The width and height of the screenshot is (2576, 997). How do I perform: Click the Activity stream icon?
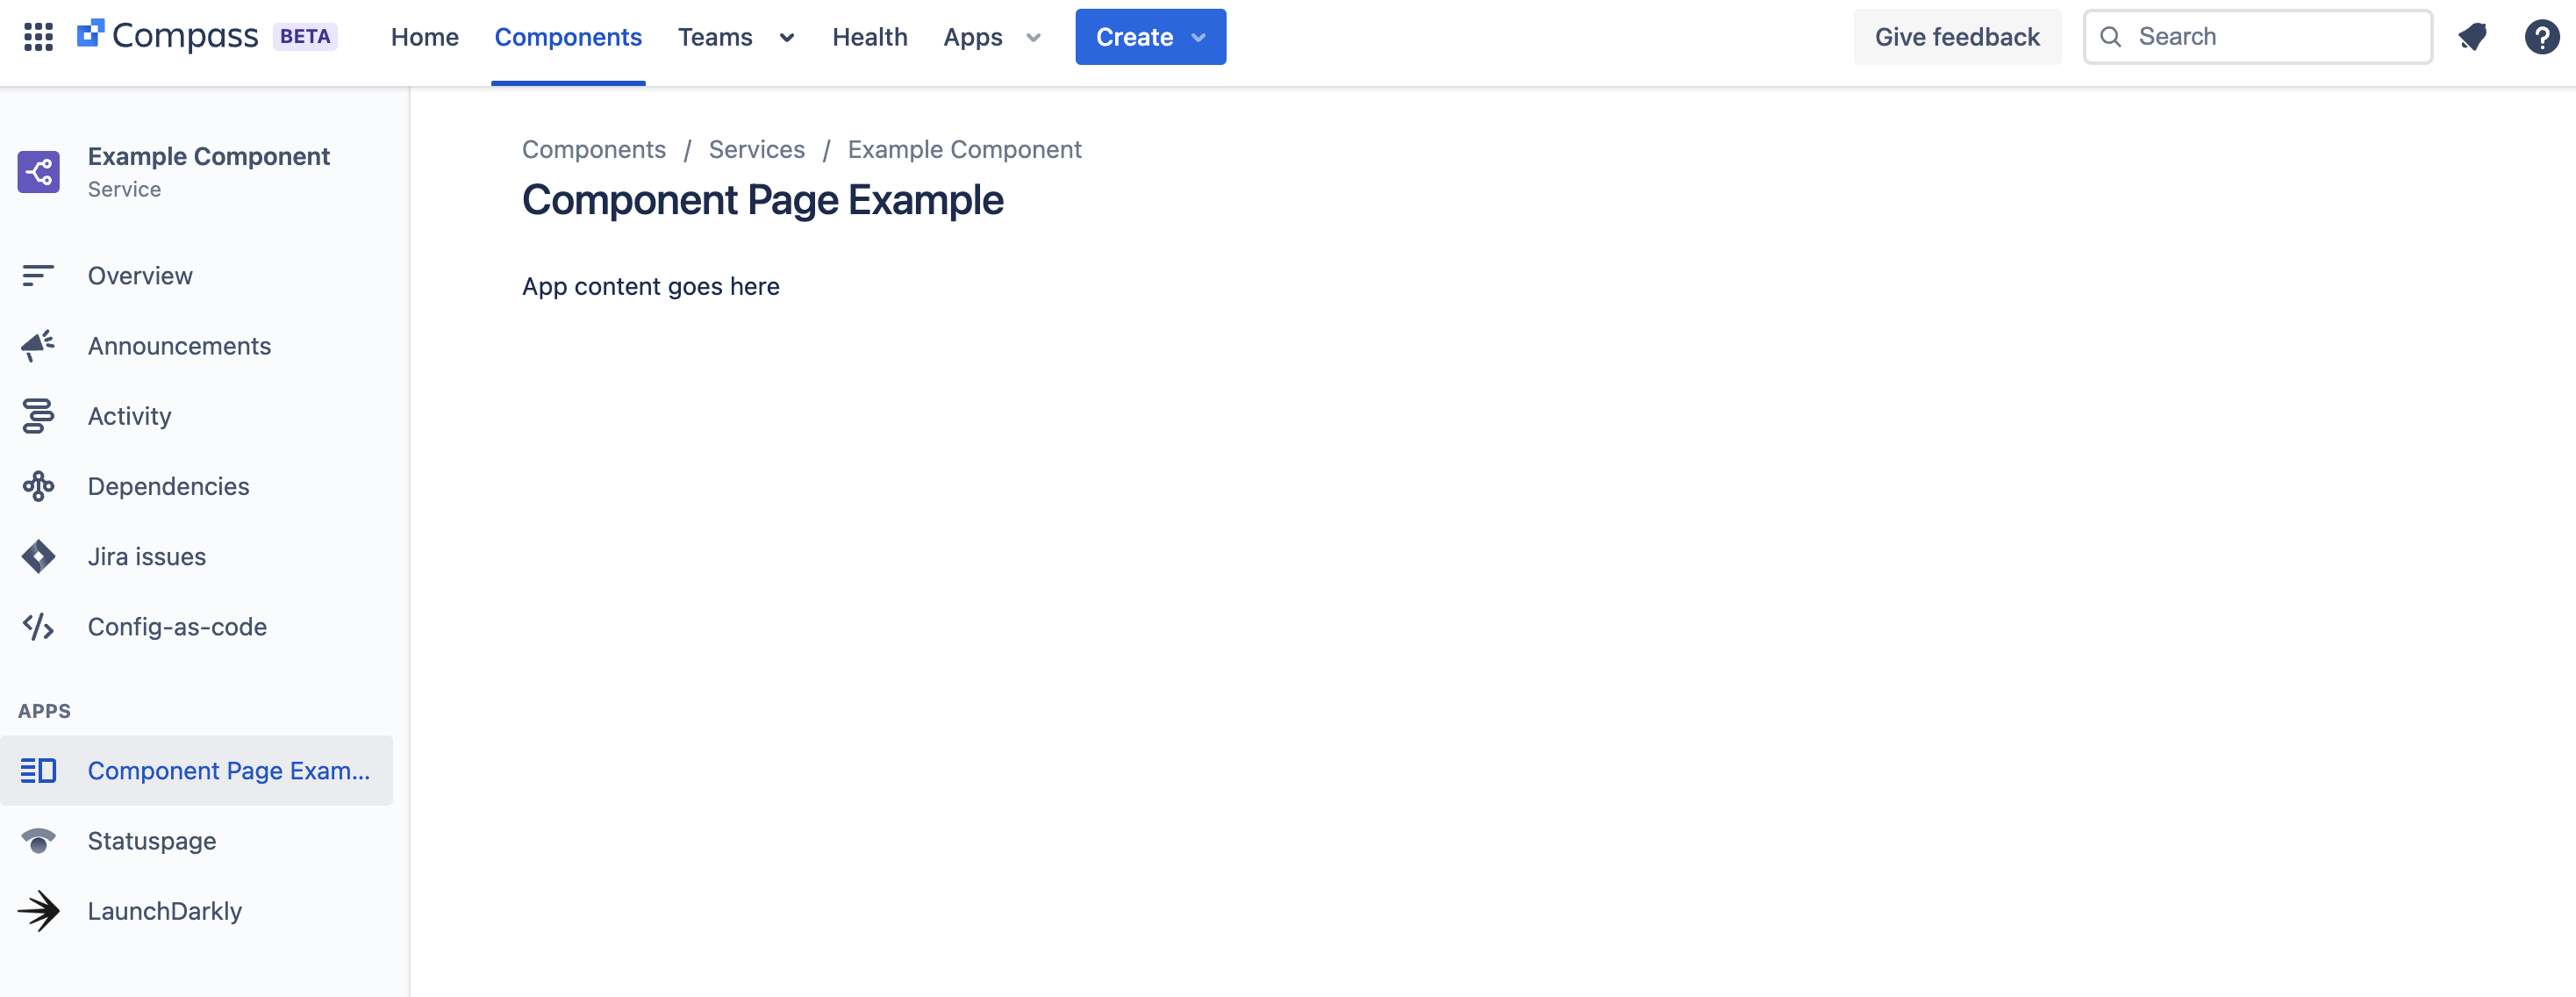click(x=37, y=415)
